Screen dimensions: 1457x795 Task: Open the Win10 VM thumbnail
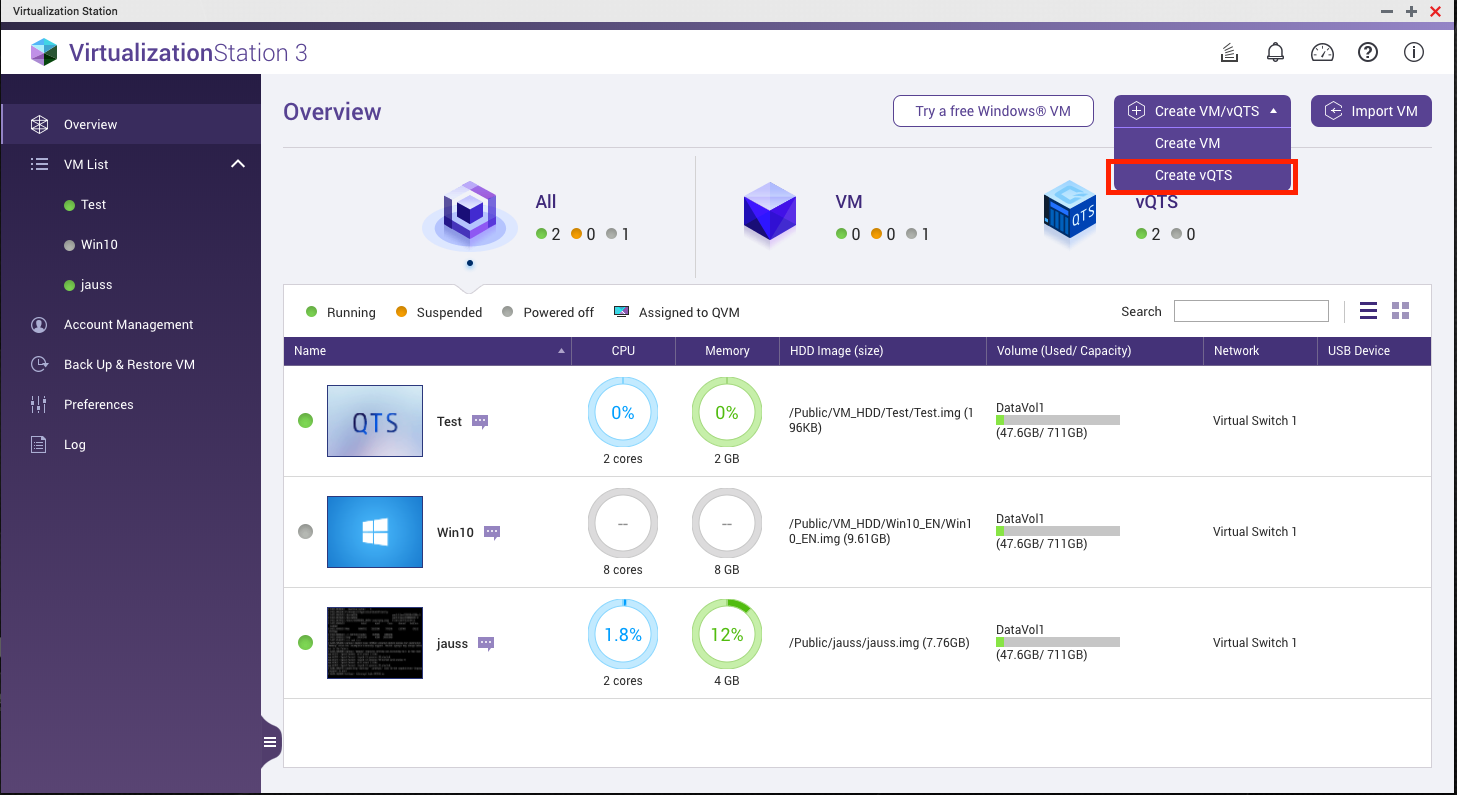pos(375,532)
